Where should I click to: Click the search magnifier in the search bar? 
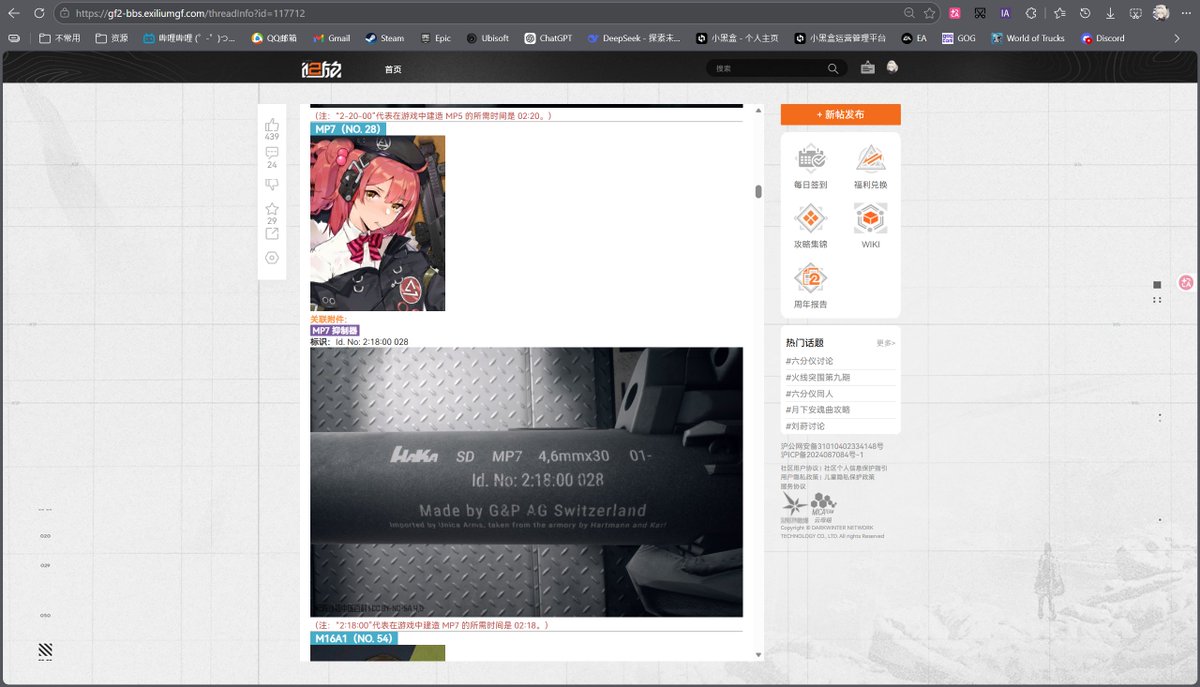[833, 68]
